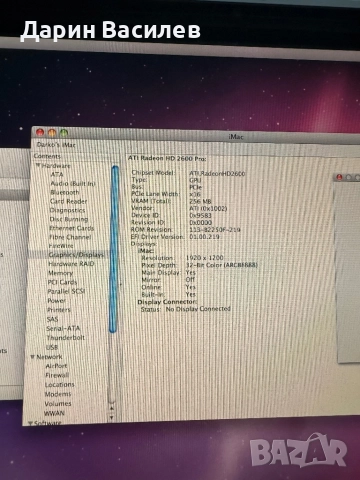Collapse the Software section triangle
Viewport: 360px width, 480px height.
click(30, 423)
